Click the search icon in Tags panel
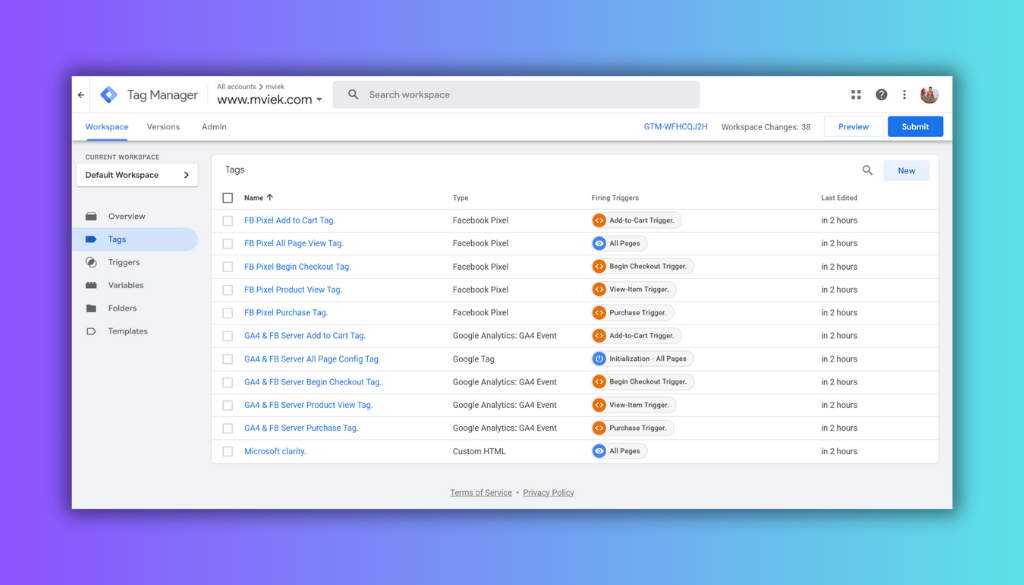 click(x=867, y=171)
